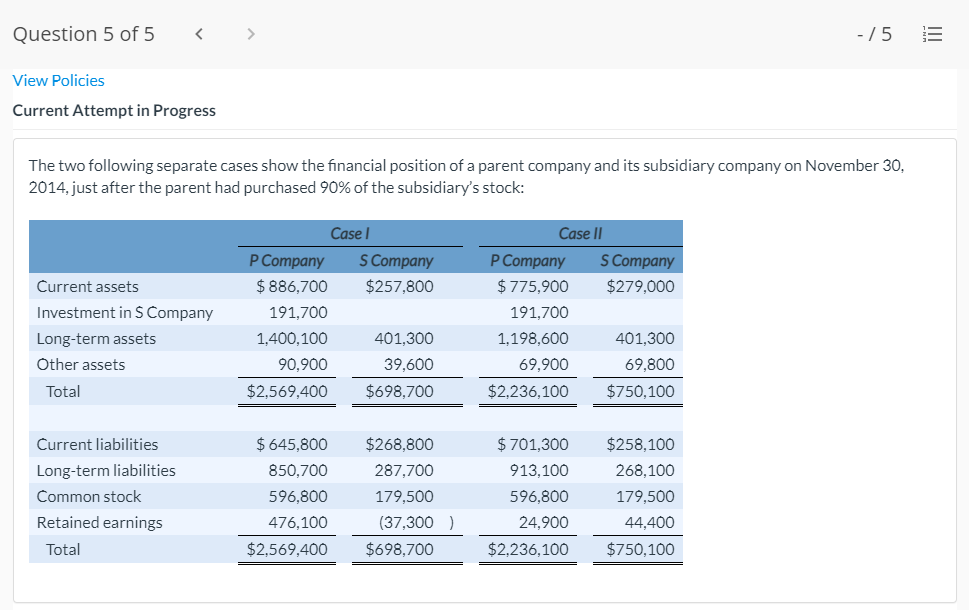Open the View Policies link

pyautogui.click(x=58, y=80)
